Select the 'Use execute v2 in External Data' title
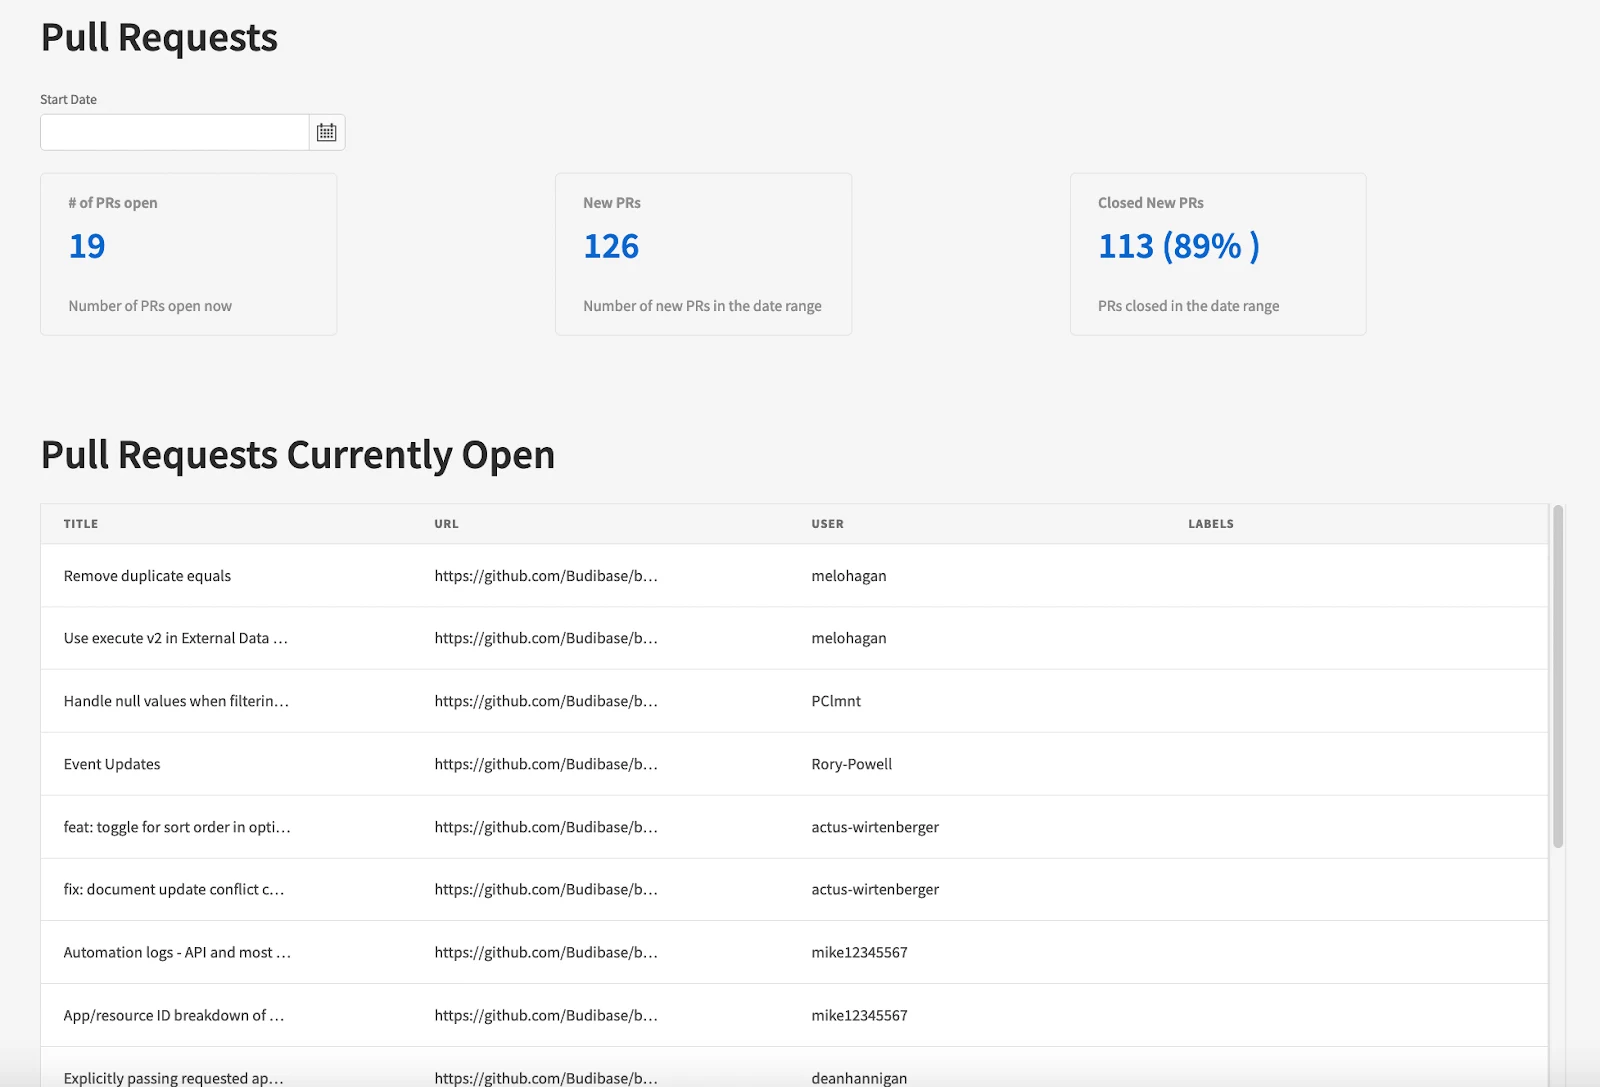This screenshot has height=1087, width=1600. [x=175, y=638]
